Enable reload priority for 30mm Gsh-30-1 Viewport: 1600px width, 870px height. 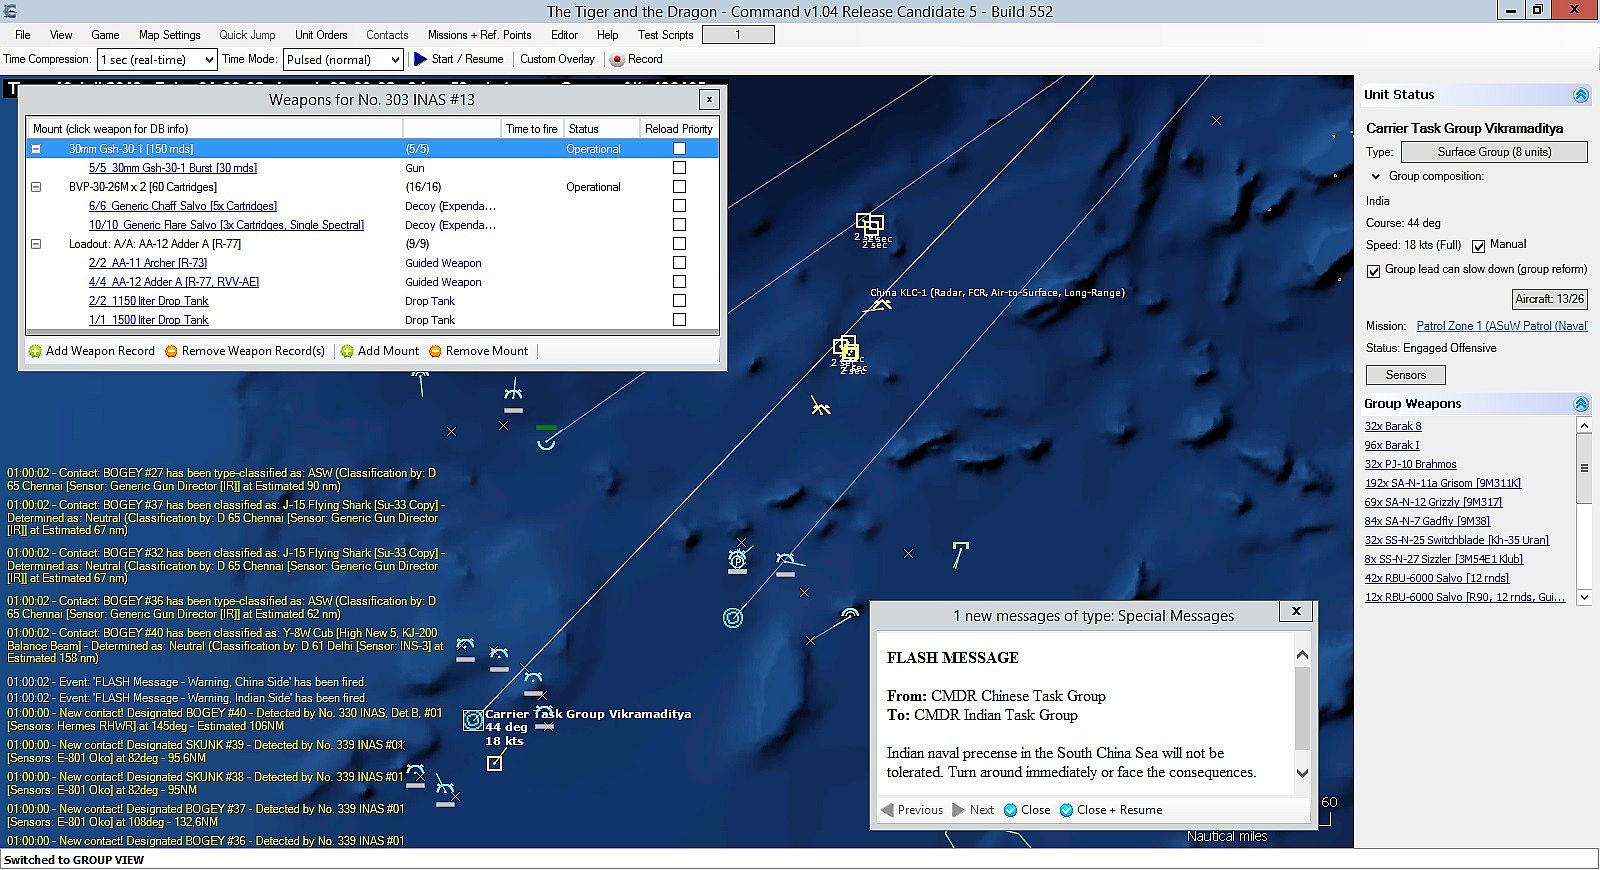pyautogui.click(x=679, y=149)
